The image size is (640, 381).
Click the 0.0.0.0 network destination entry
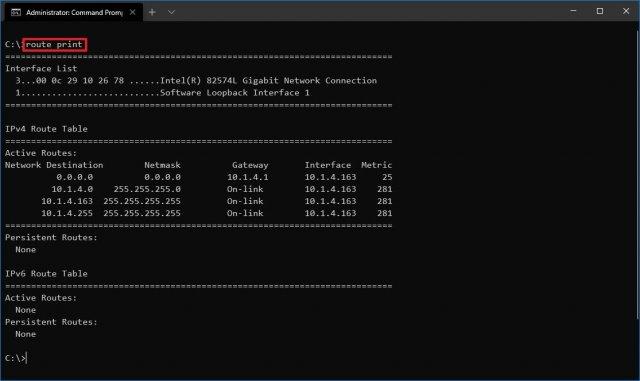(75, 177)
